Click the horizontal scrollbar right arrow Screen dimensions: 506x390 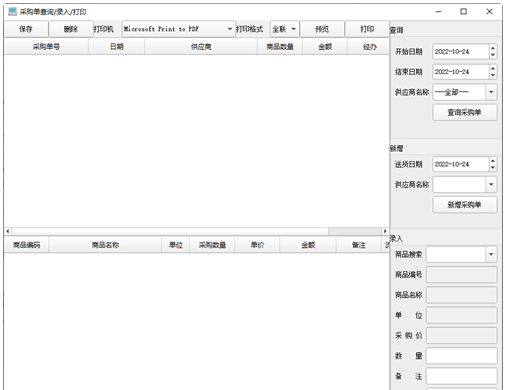pyautogui.click(x=385, y=231)
